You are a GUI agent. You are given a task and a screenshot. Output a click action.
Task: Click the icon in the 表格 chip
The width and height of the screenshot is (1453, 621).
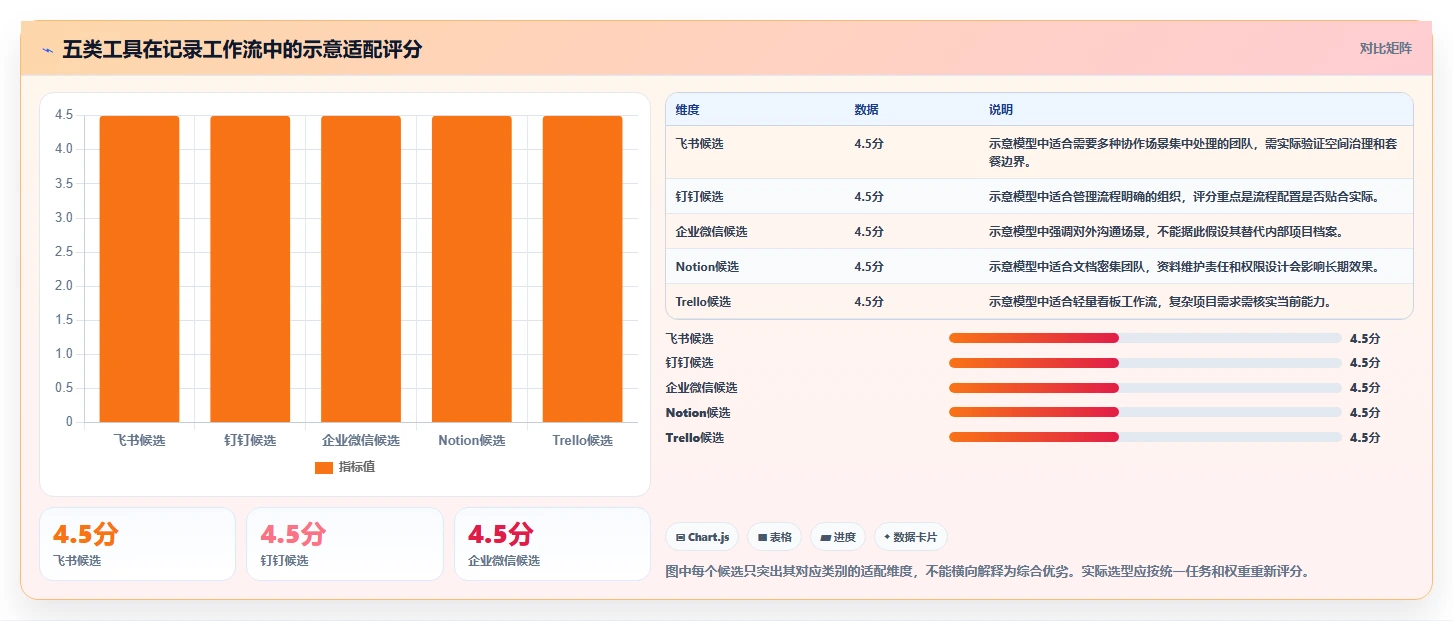pos(762,538)
